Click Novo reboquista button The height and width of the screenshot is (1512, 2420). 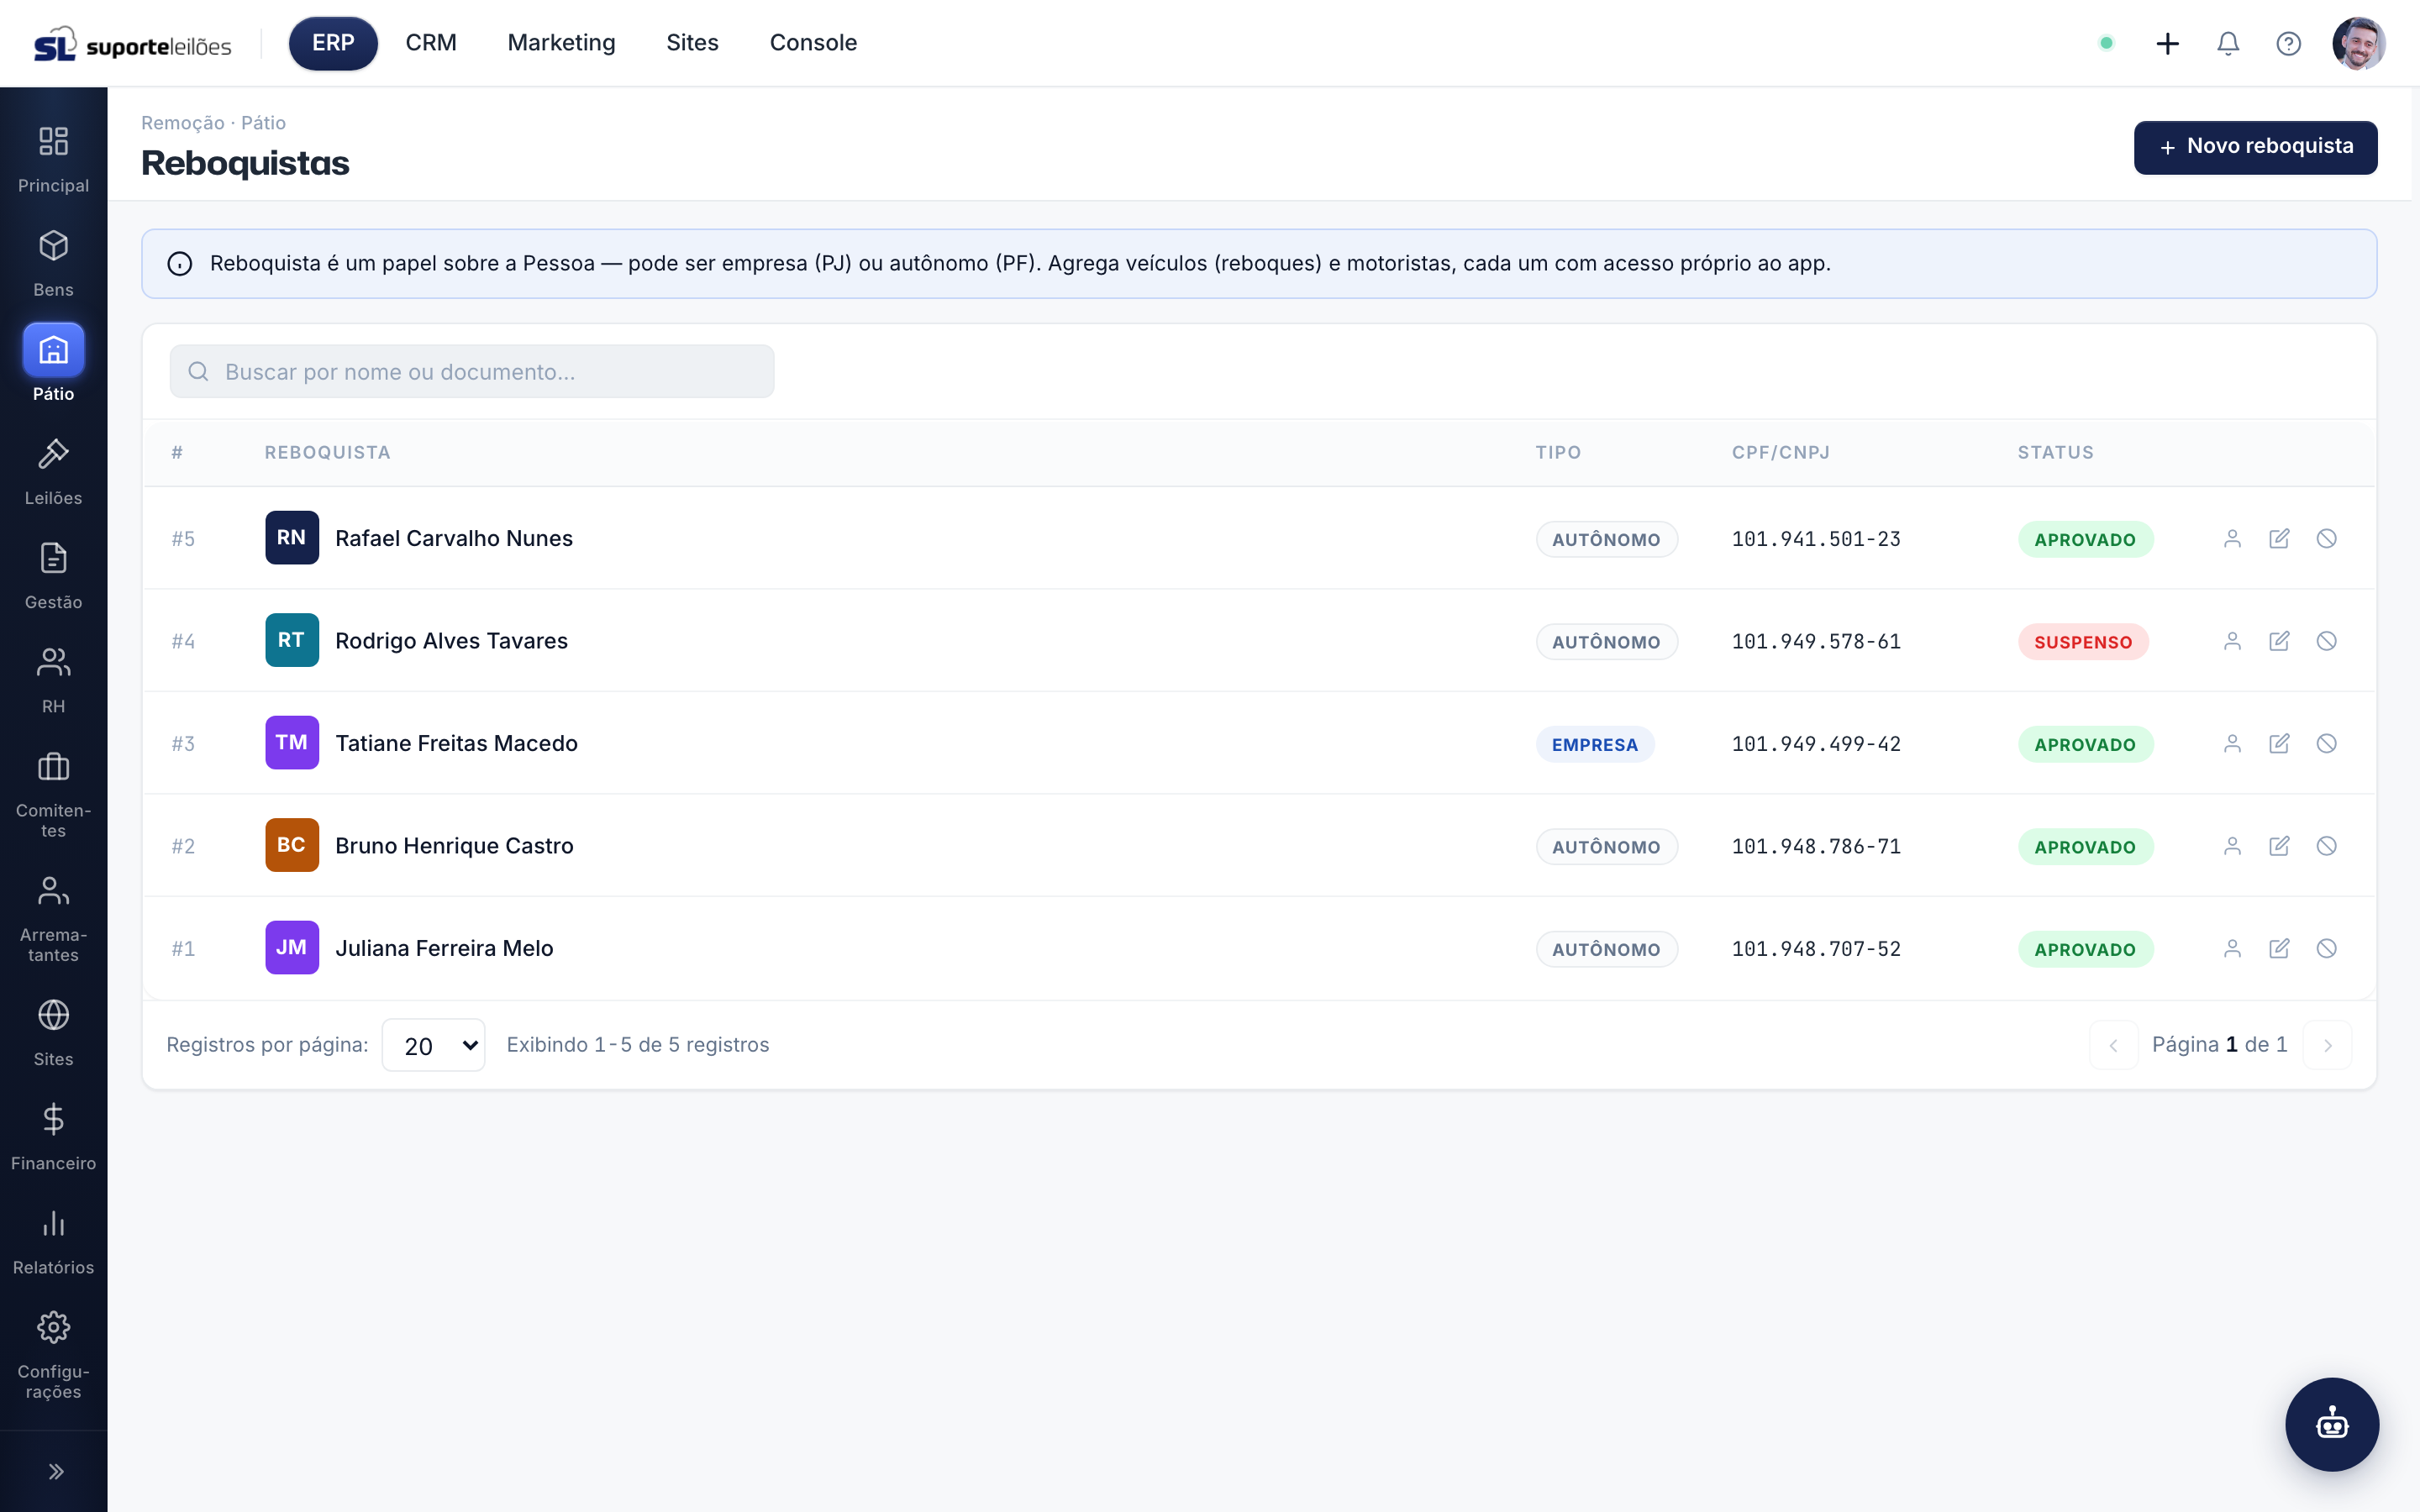click(x=2255, y=147)
